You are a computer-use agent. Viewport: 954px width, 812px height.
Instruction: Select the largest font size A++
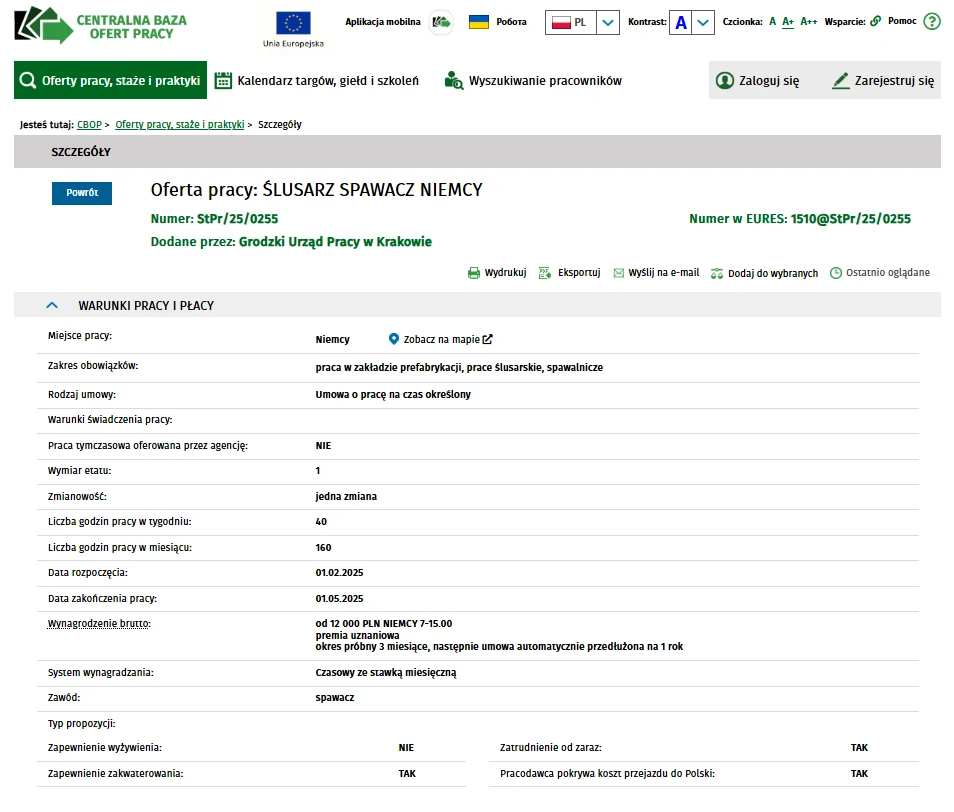(x=808, y=21)
